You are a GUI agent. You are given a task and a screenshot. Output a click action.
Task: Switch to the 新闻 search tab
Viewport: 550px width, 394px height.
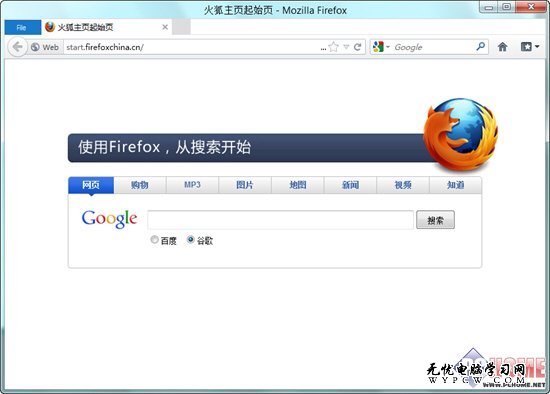pos(350,185)
